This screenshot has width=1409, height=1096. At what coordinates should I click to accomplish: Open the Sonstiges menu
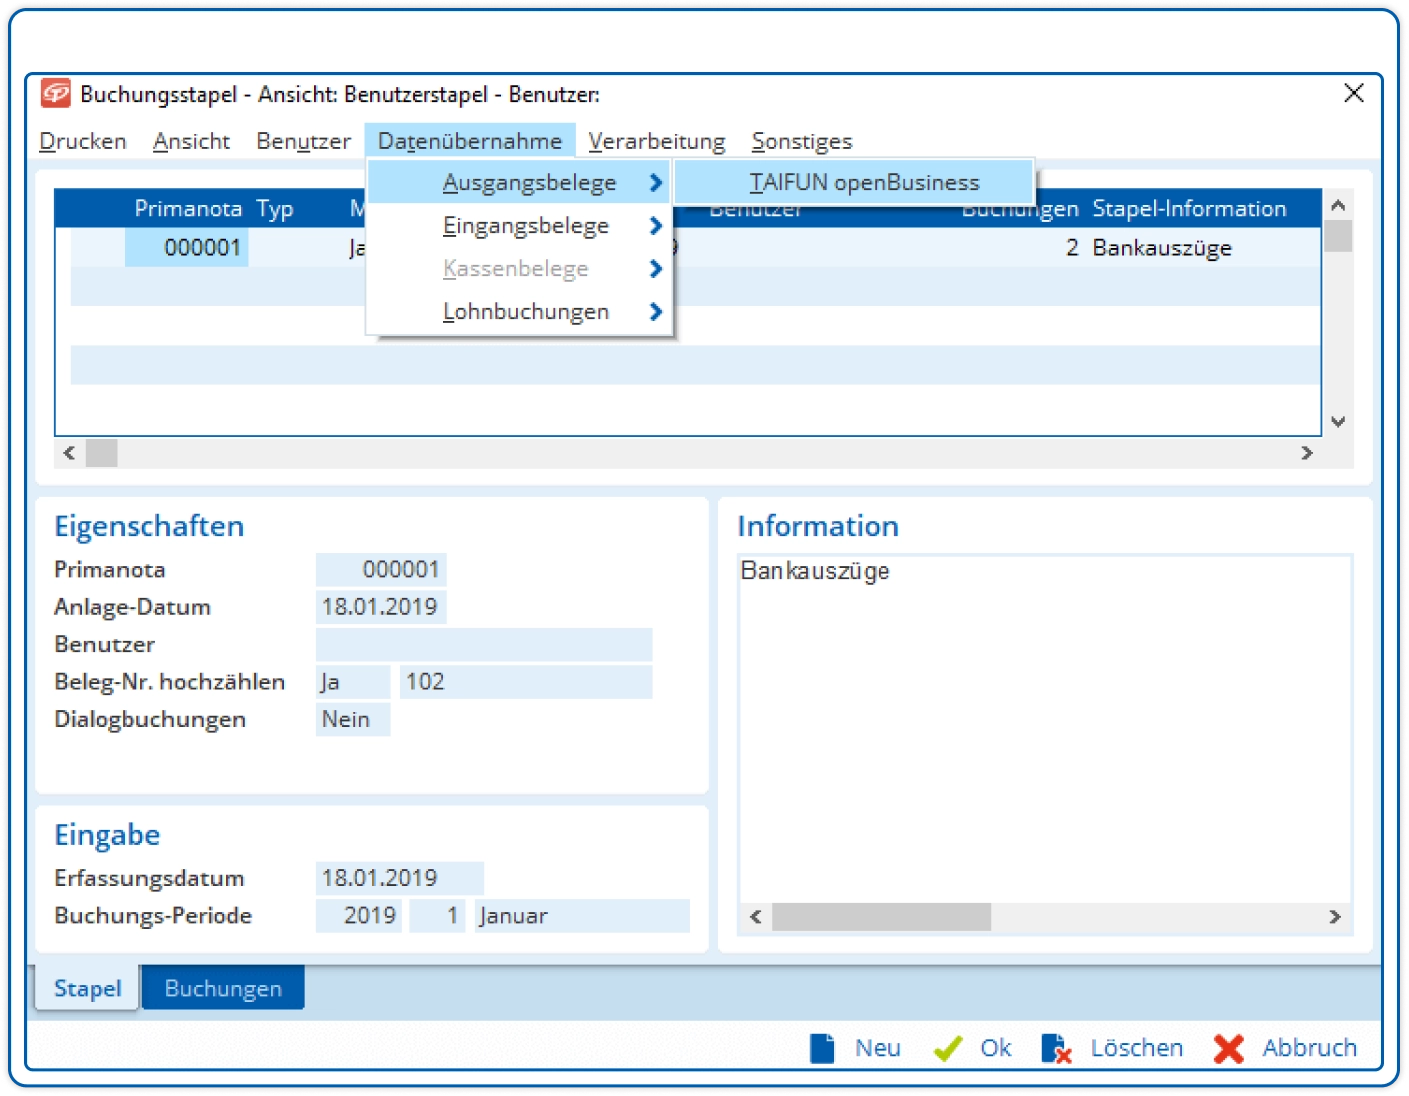(x=801, y=141)
